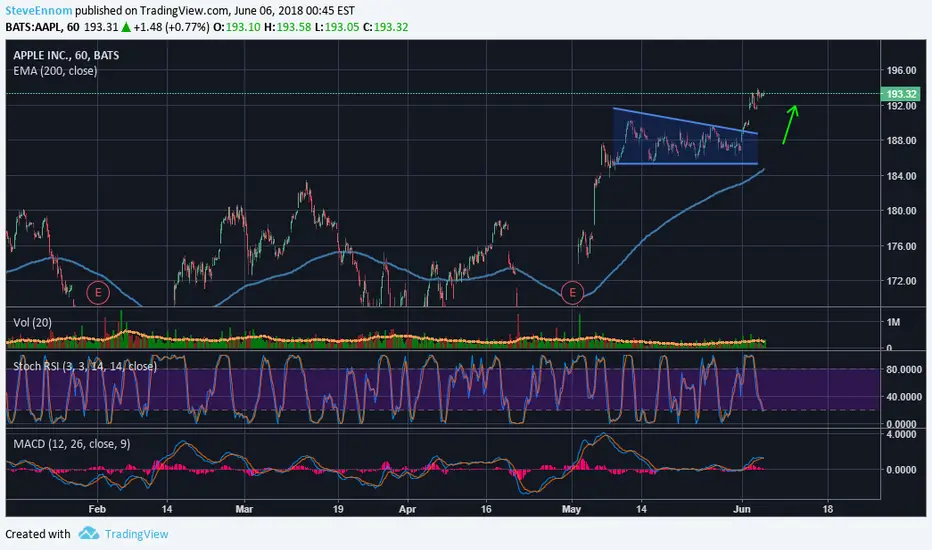Click the H:193.58 high value
932x550 pixels.
coord(288,27)
